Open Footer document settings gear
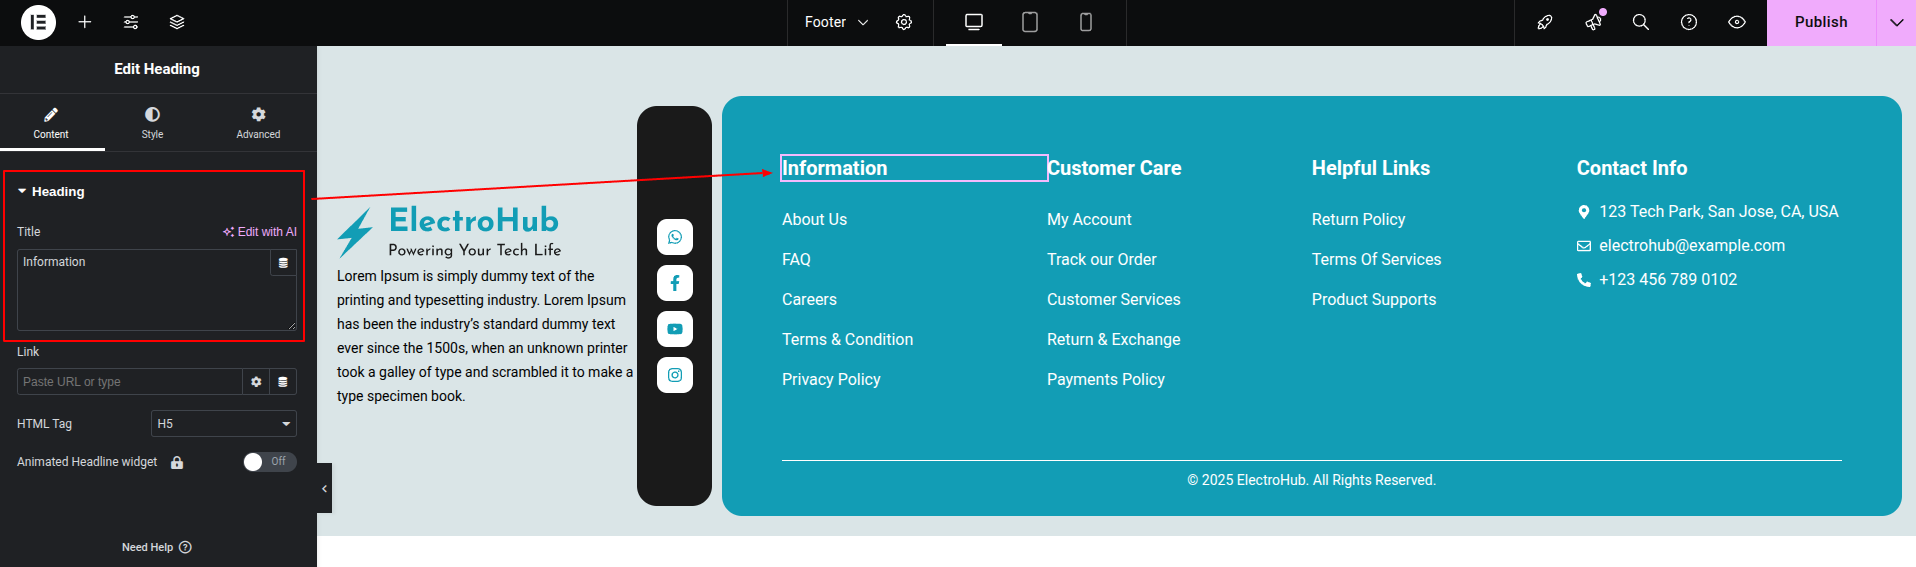Viewport: 1916px width, 567px height. point(904,22)
